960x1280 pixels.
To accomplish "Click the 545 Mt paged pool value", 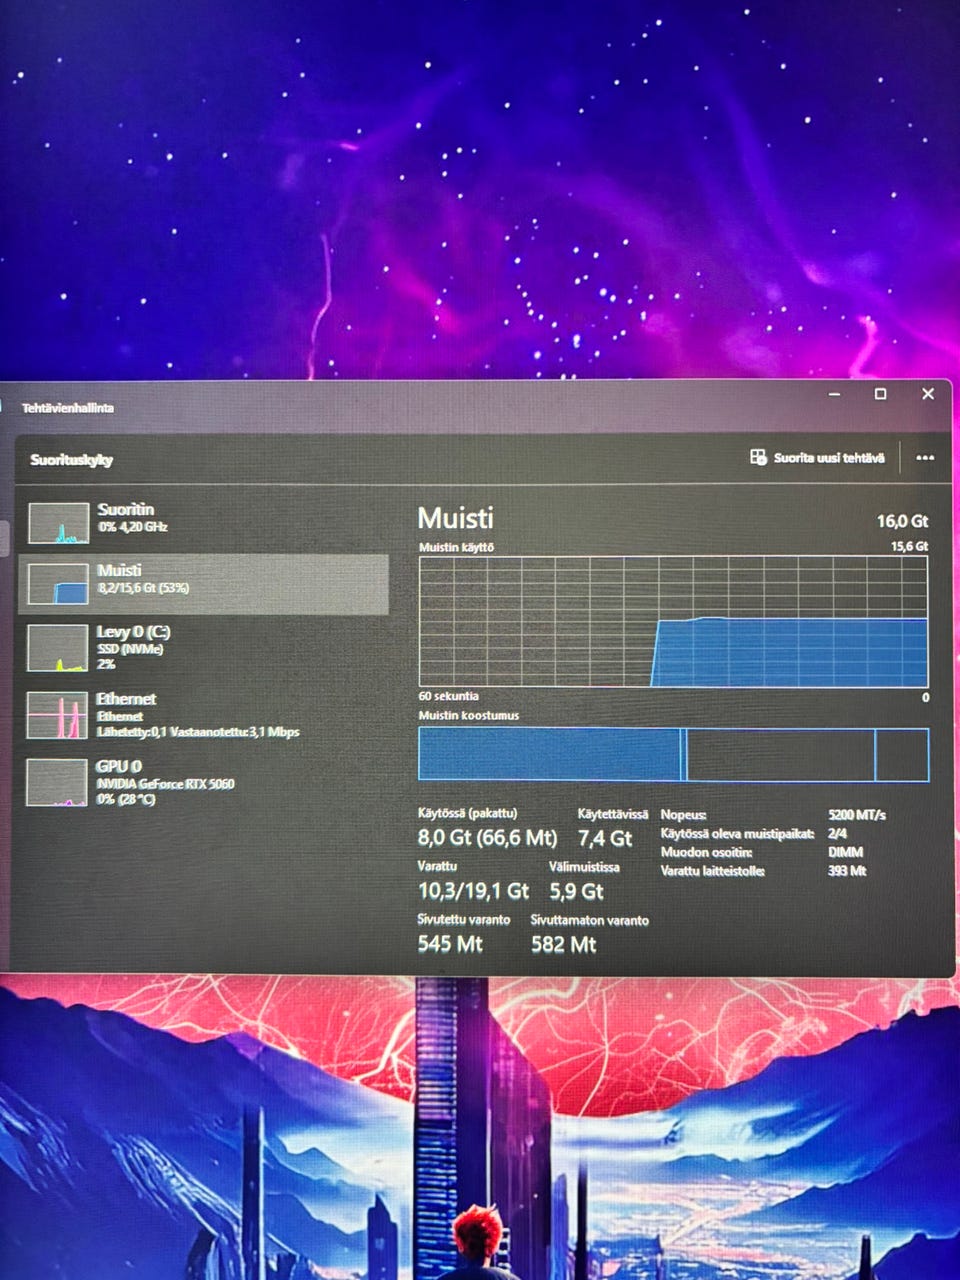I will click(x=450, y=943).
